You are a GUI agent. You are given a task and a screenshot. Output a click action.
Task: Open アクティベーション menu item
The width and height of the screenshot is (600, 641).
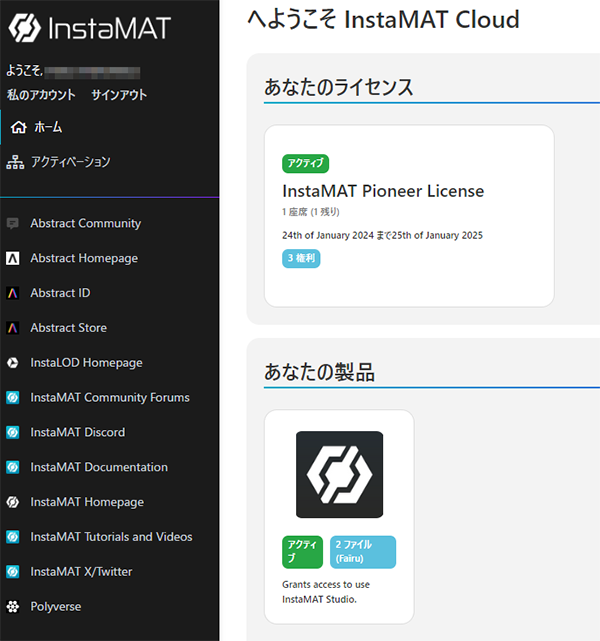pyautogui.click(x=70, y=162)
